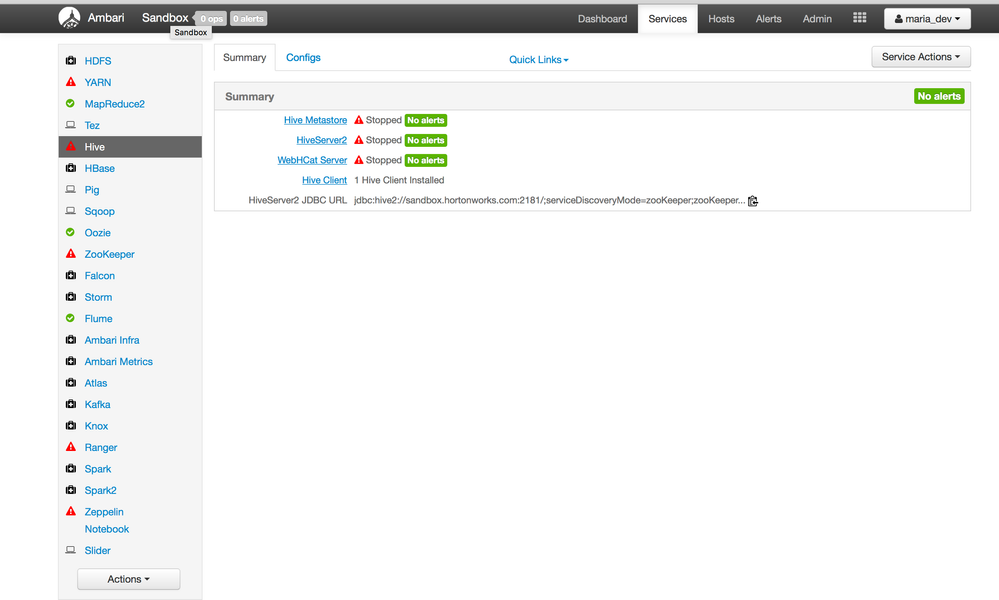Click No alerts badge for HiveServer2
Image resolution: width=999 pixels, height=600 pixels.
point(426,140)
